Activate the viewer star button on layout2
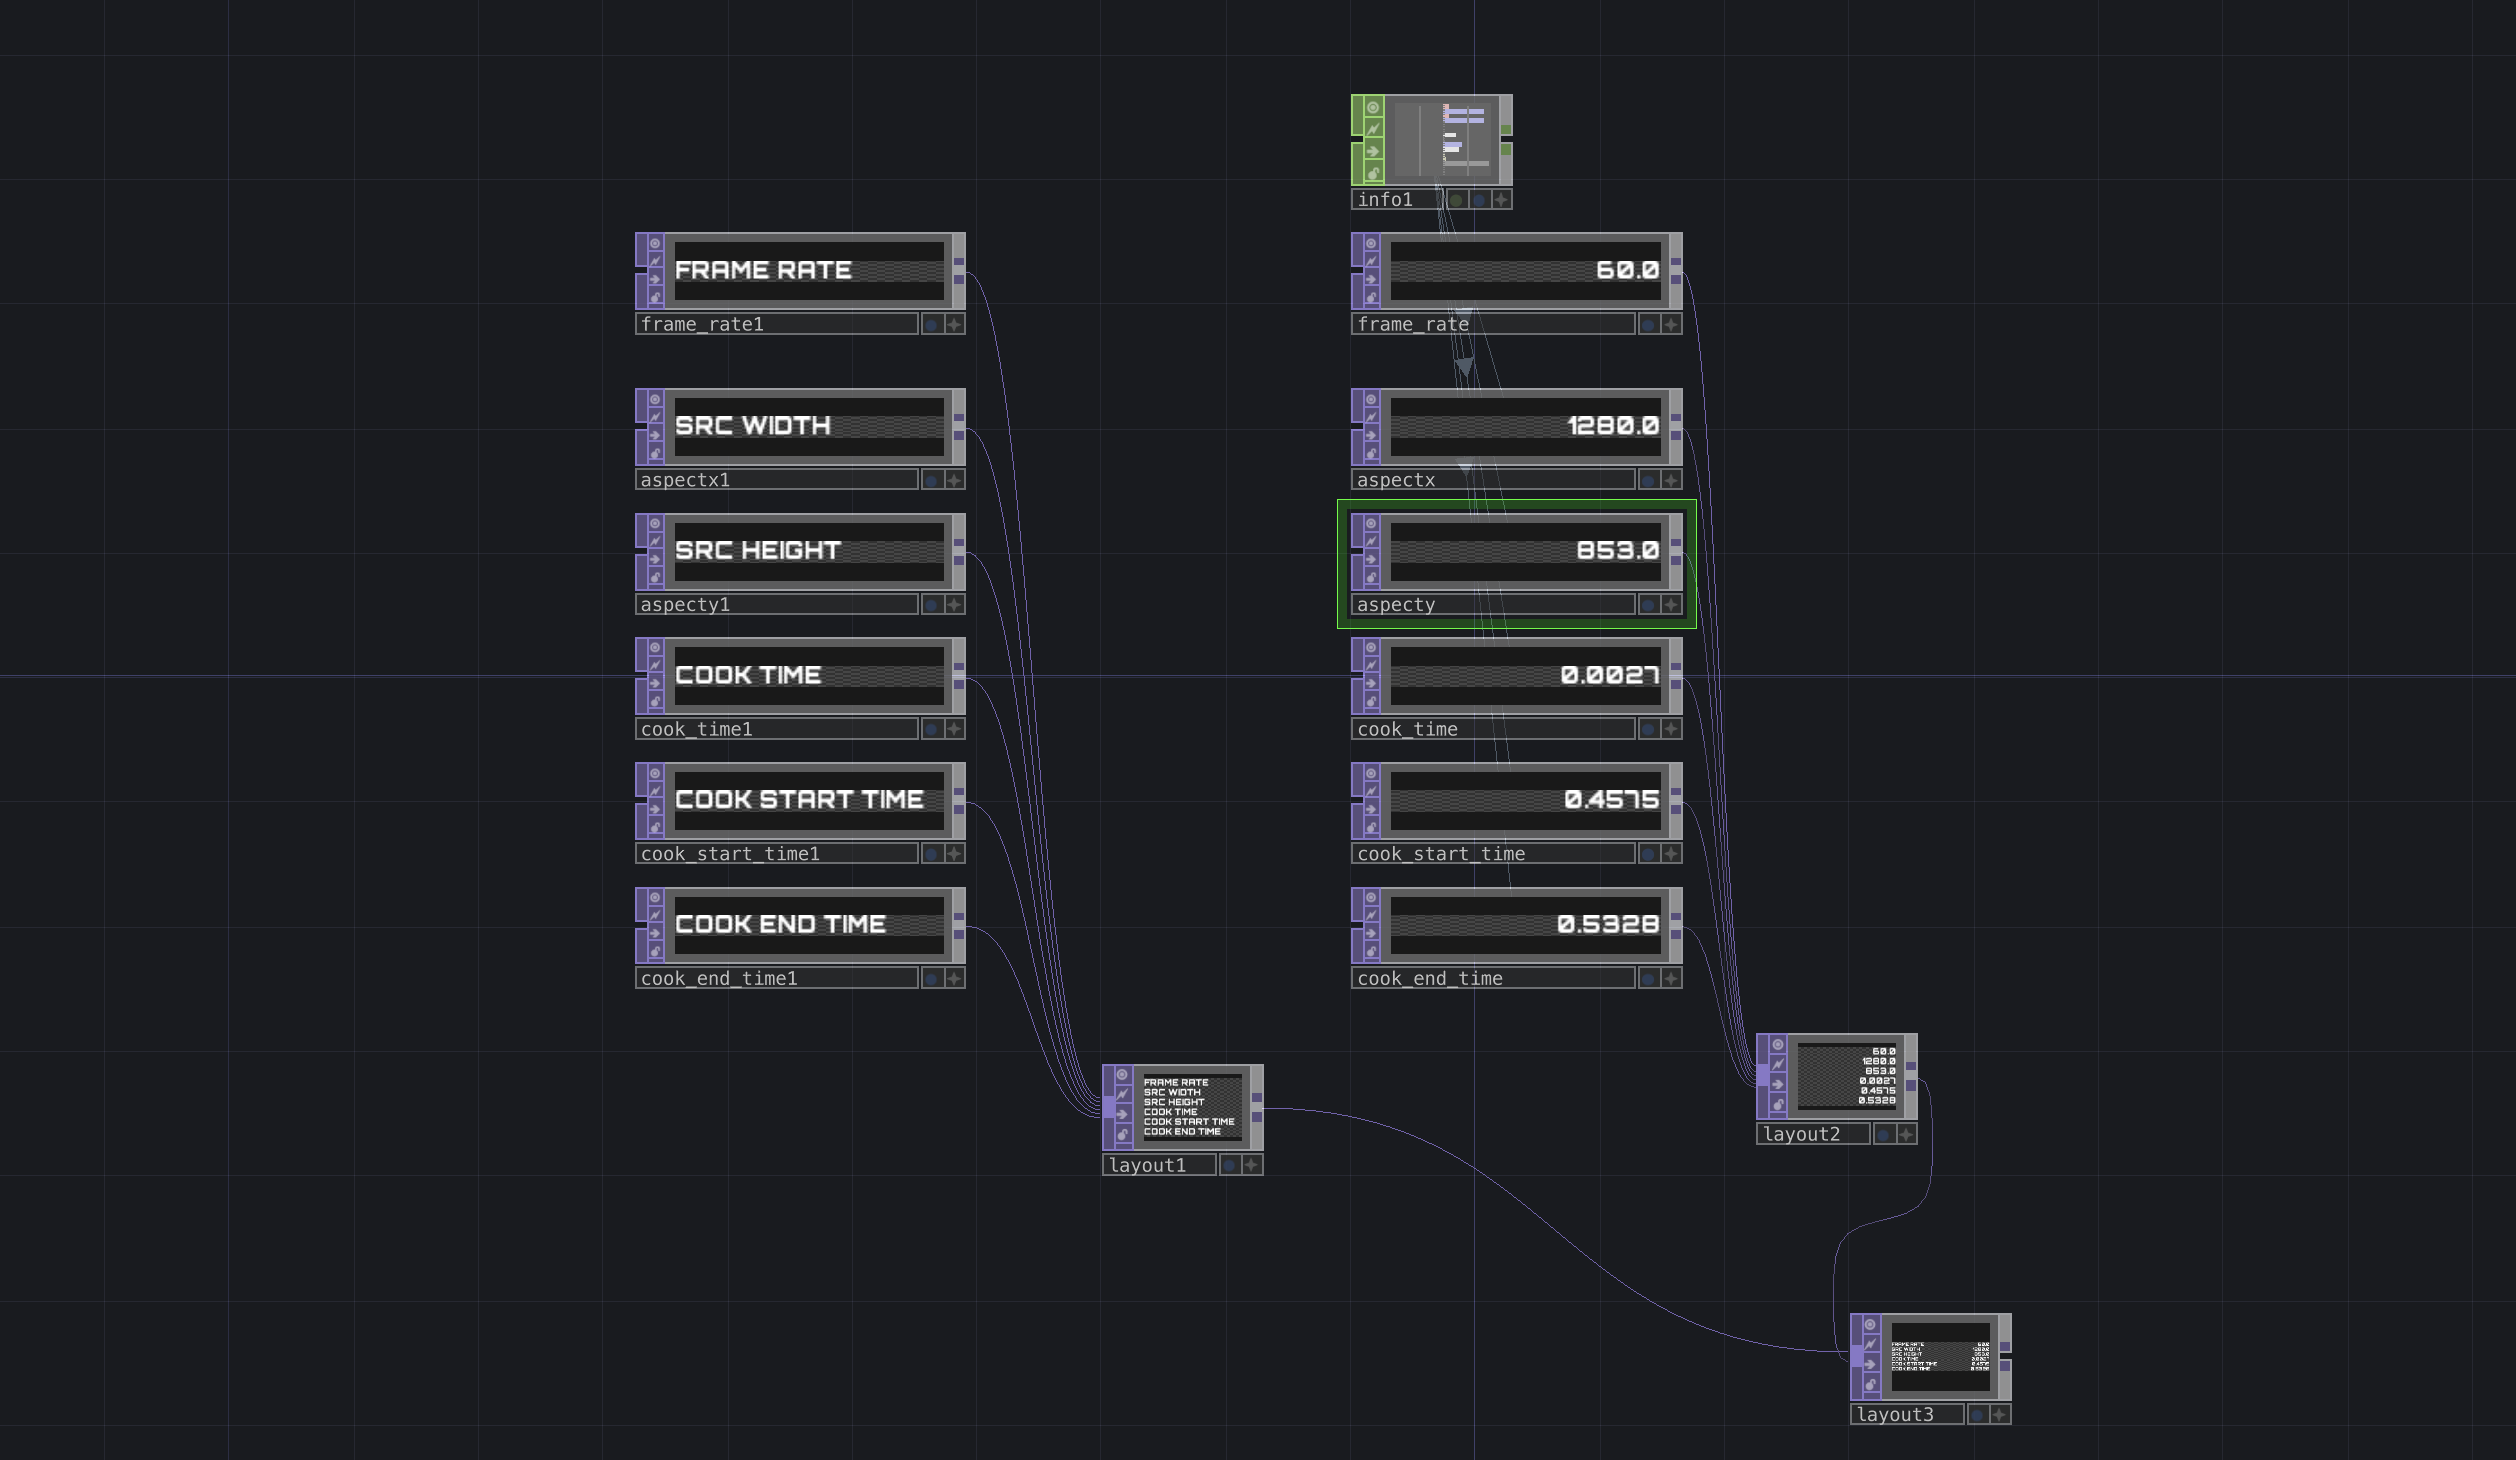Screen dimensions: 2516x1460 coord(1906,1135)
